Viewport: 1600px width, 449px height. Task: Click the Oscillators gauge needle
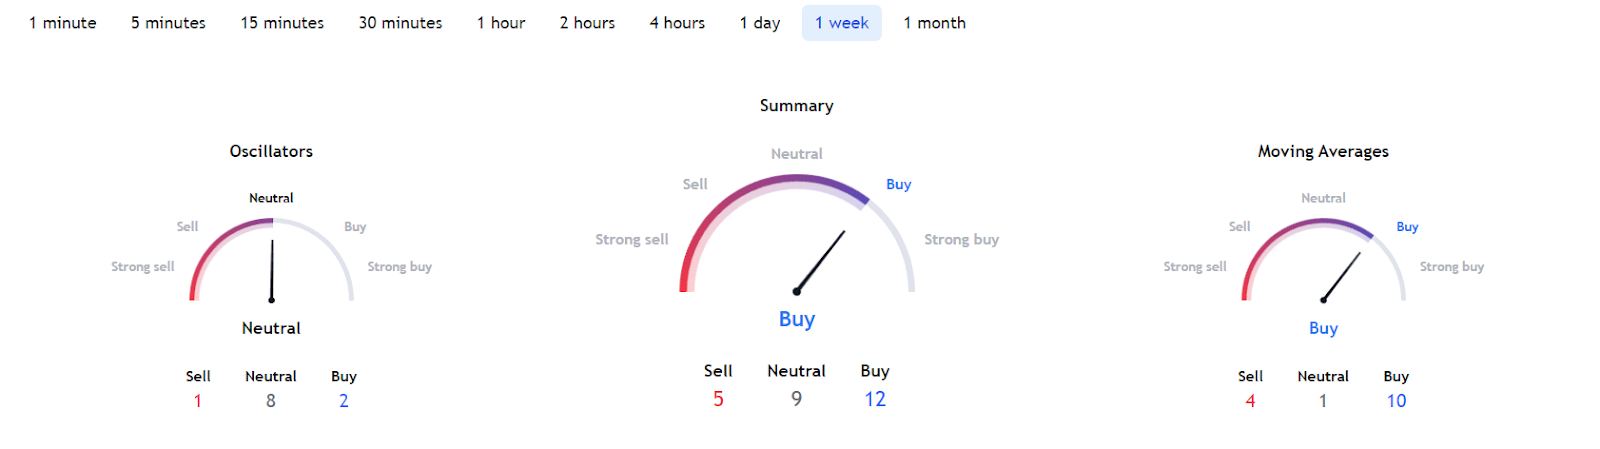pos(272,270)
